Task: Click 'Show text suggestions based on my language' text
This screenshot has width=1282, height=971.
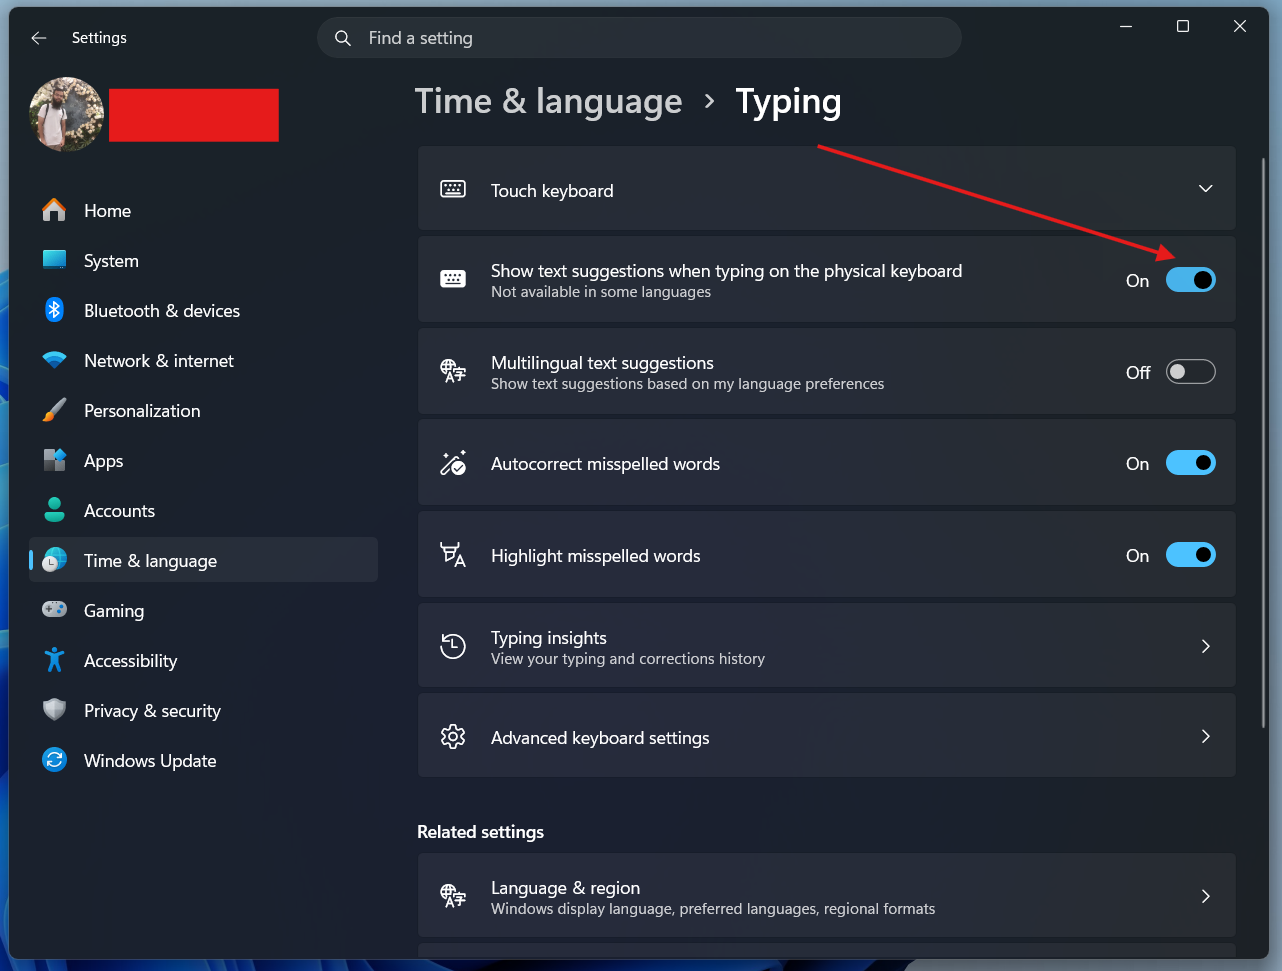Action: click(x=688, y=384)
